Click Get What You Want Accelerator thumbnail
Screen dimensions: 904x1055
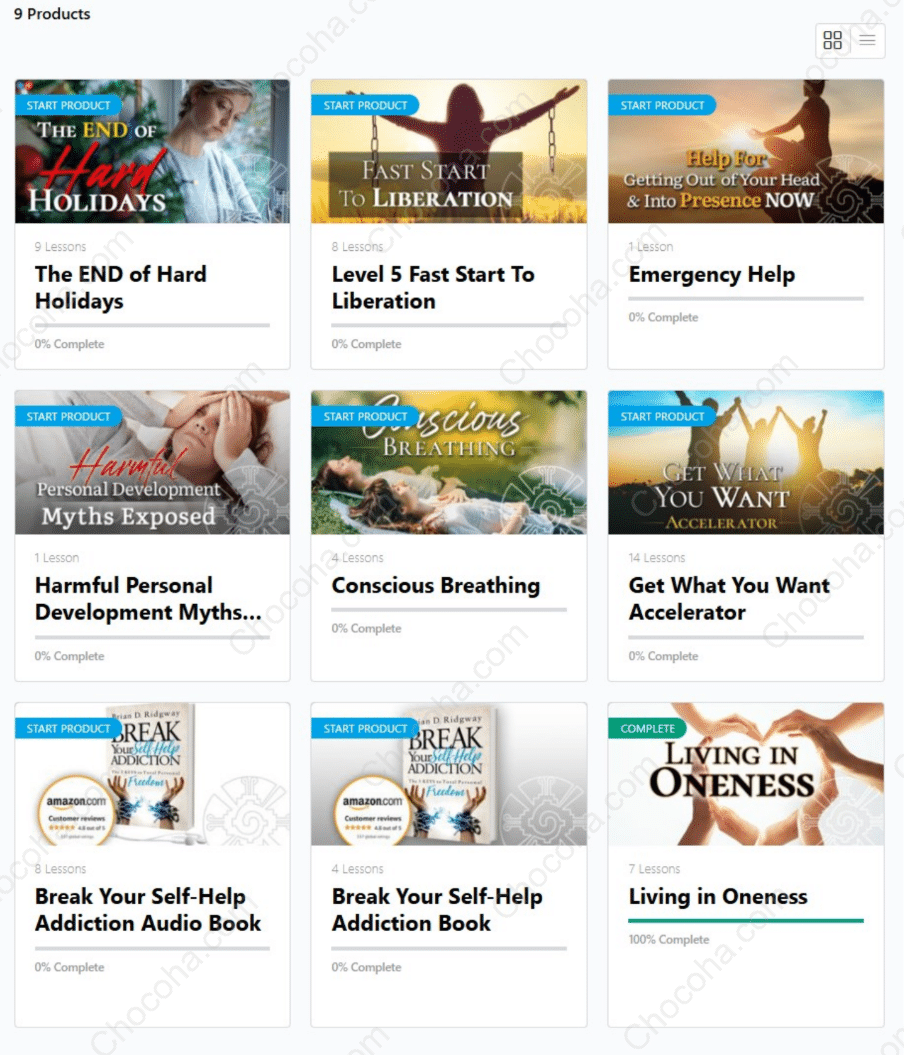(x=746, y=462)
